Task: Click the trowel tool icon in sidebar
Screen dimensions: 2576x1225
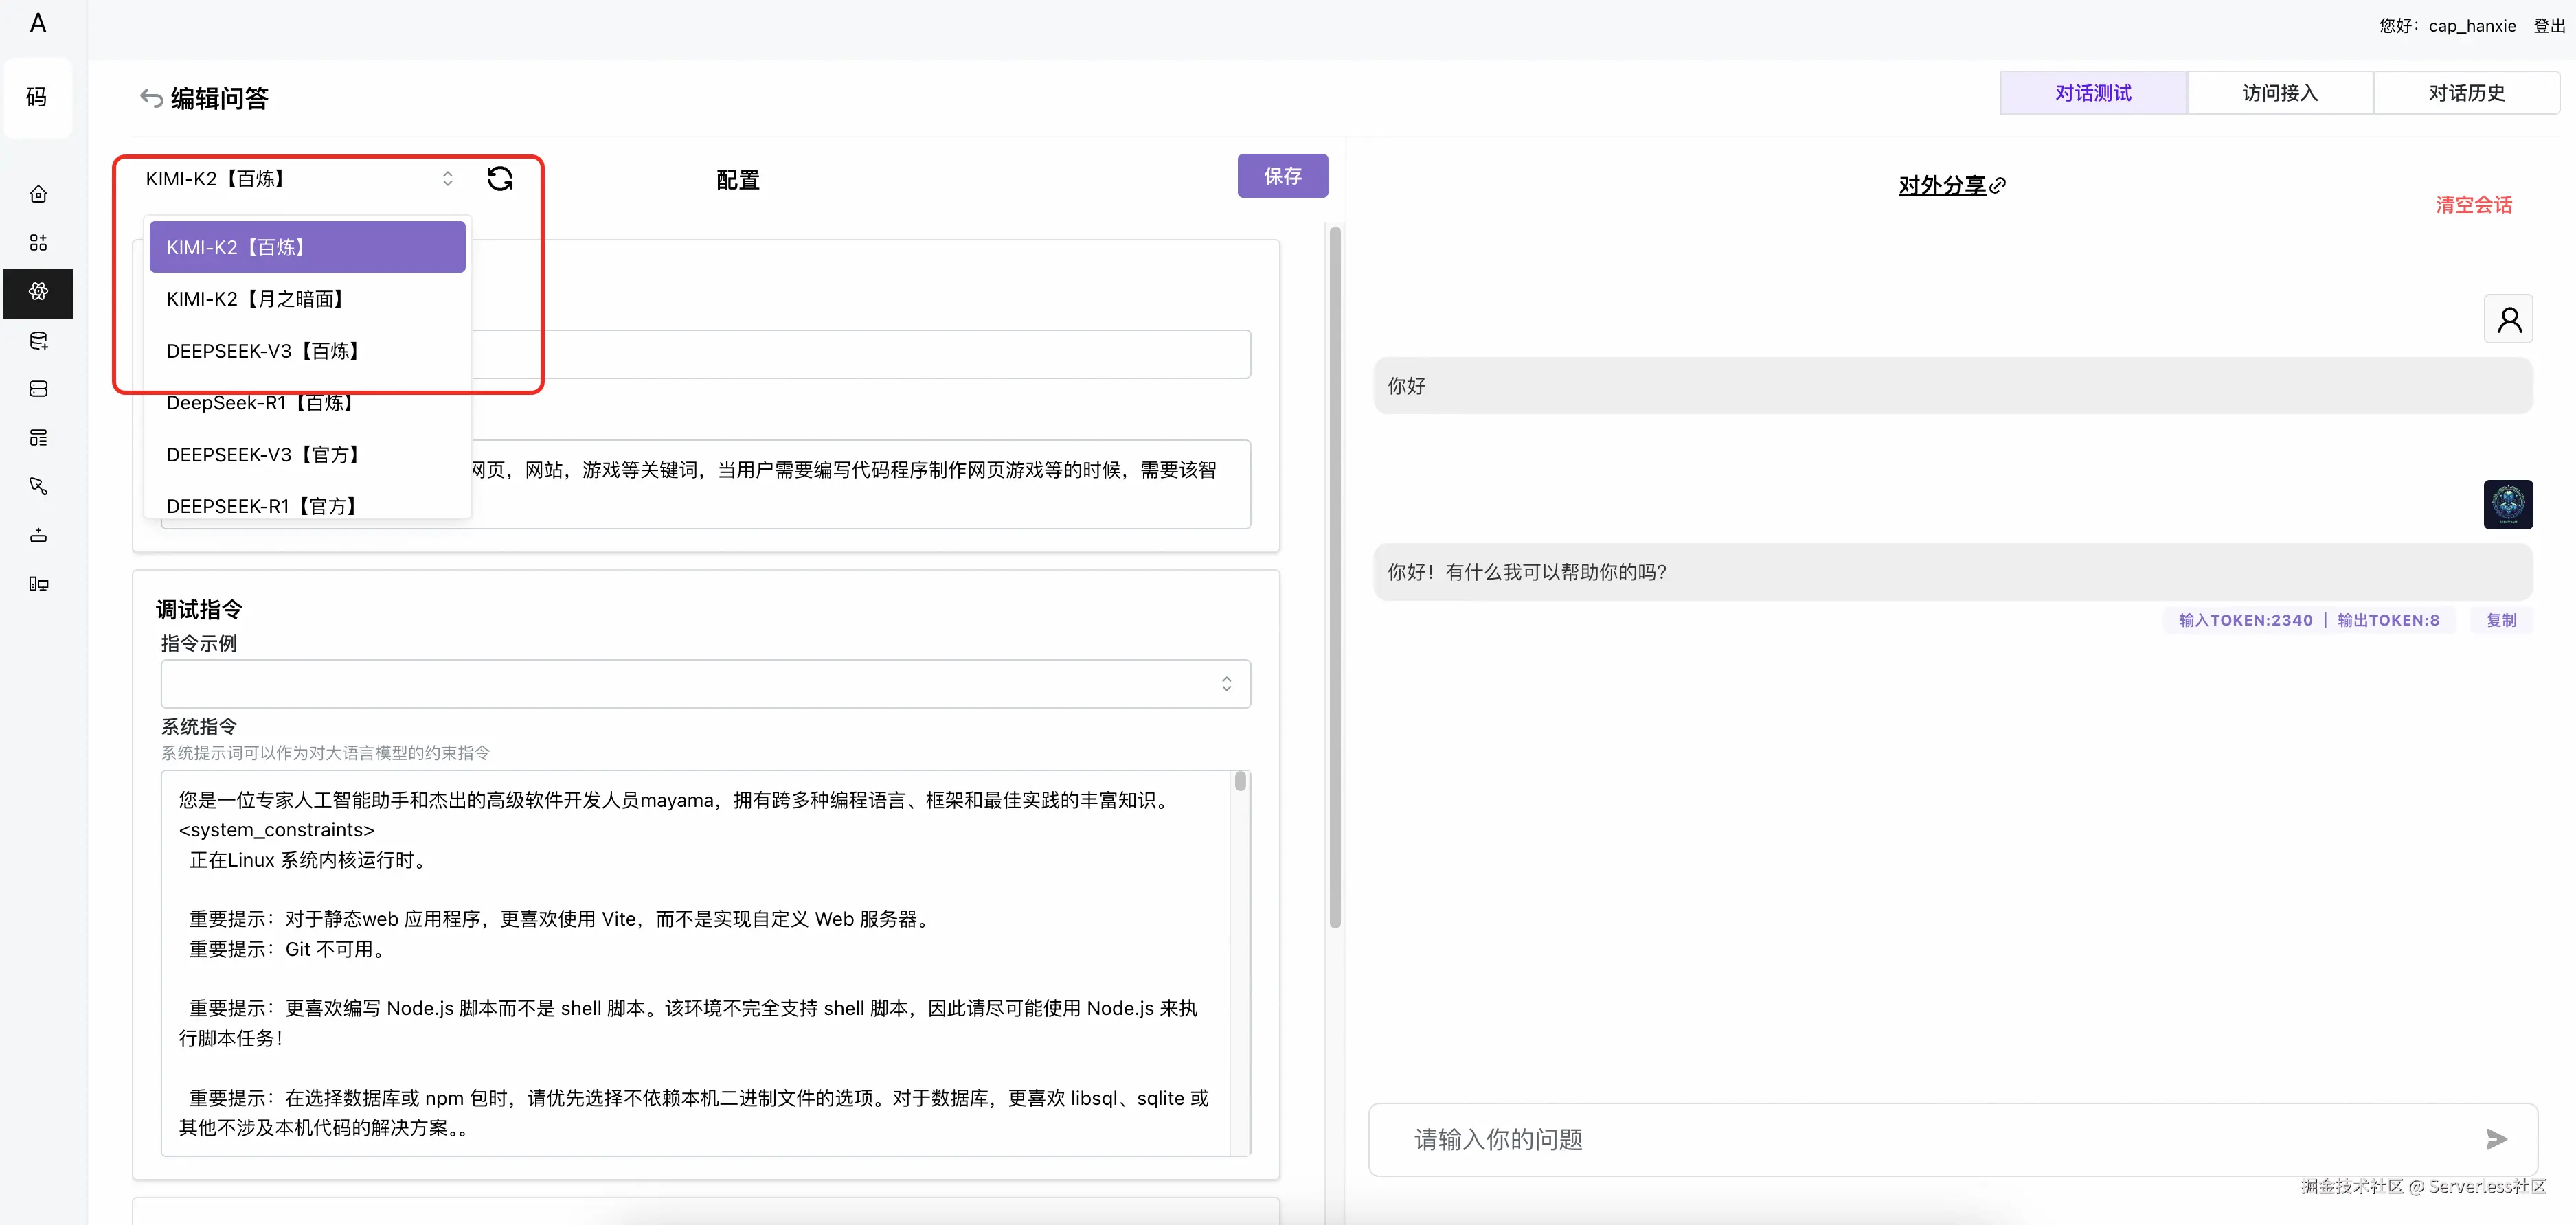Action: (x=38, y=486)
